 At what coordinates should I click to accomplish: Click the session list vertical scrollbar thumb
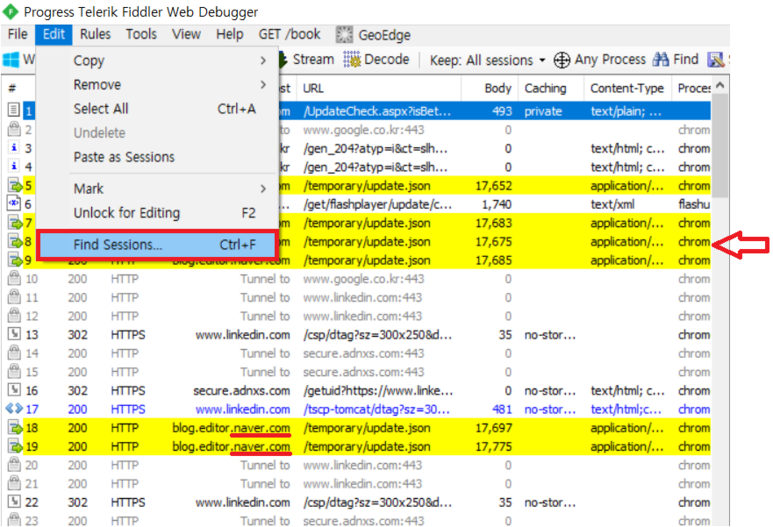pyautogui.click(x=720, y=146)
